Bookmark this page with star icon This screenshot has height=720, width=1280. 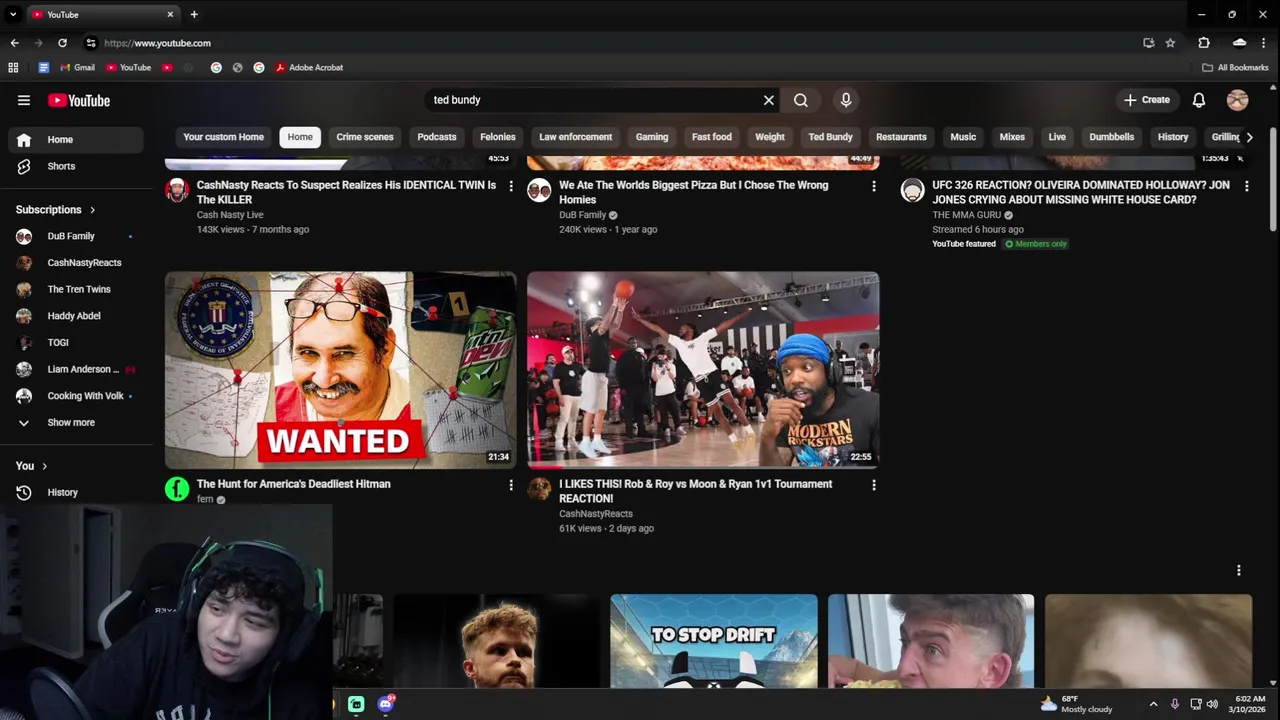coord(1170,43)
